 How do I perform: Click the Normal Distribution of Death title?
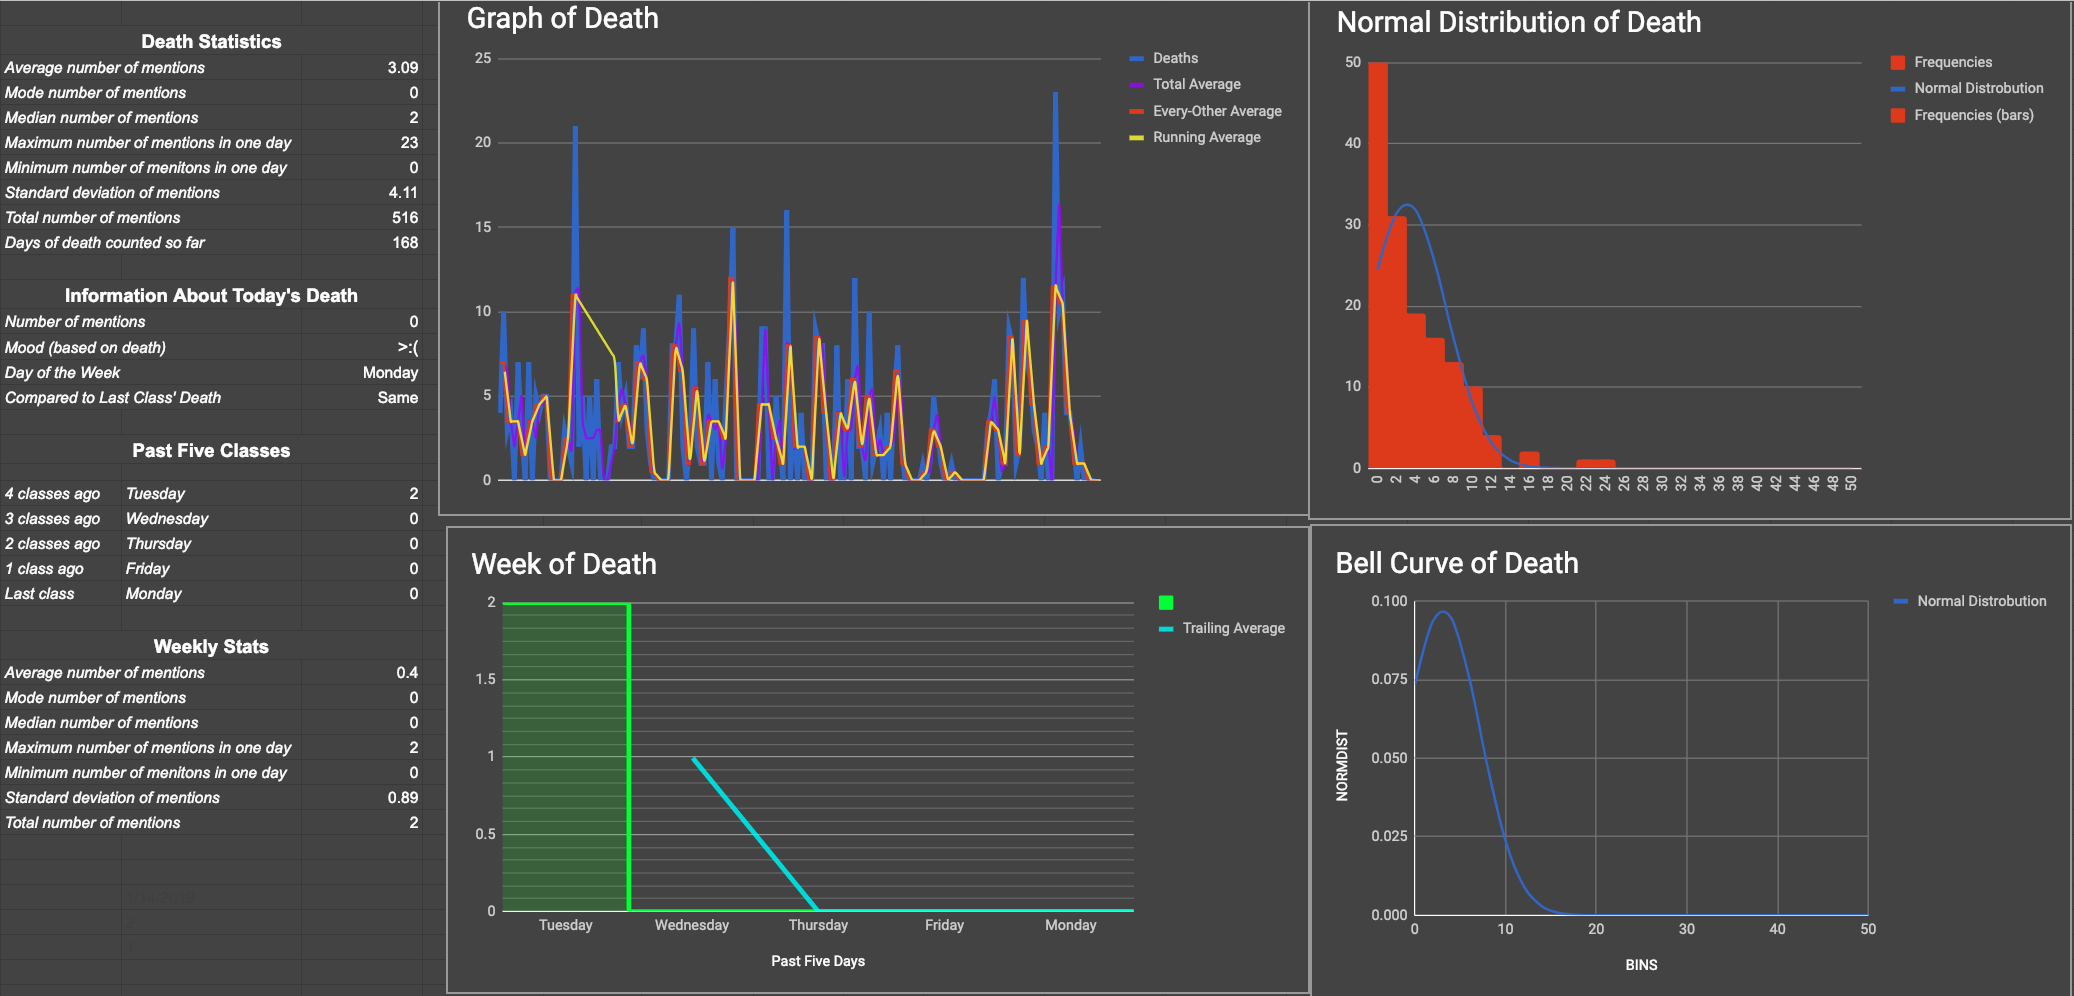point(1518,22)
